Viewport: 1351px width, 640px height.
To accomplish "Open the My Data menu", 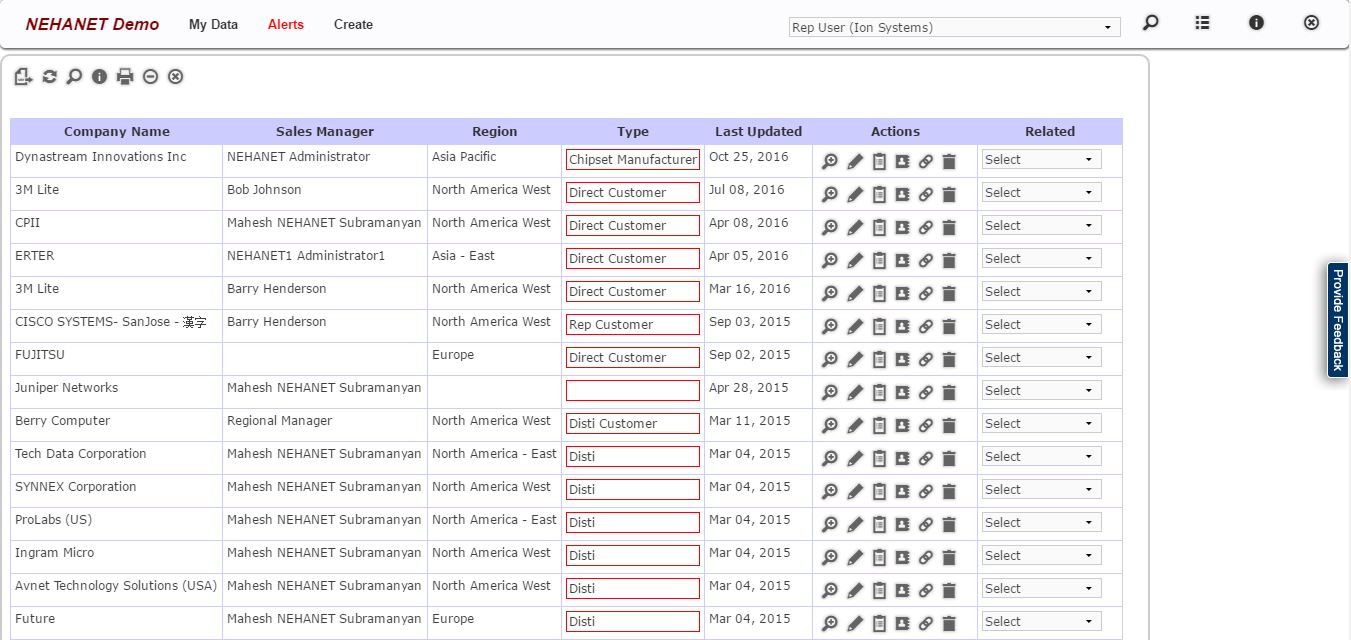I will pyautogui.click(x=213, y=25).
